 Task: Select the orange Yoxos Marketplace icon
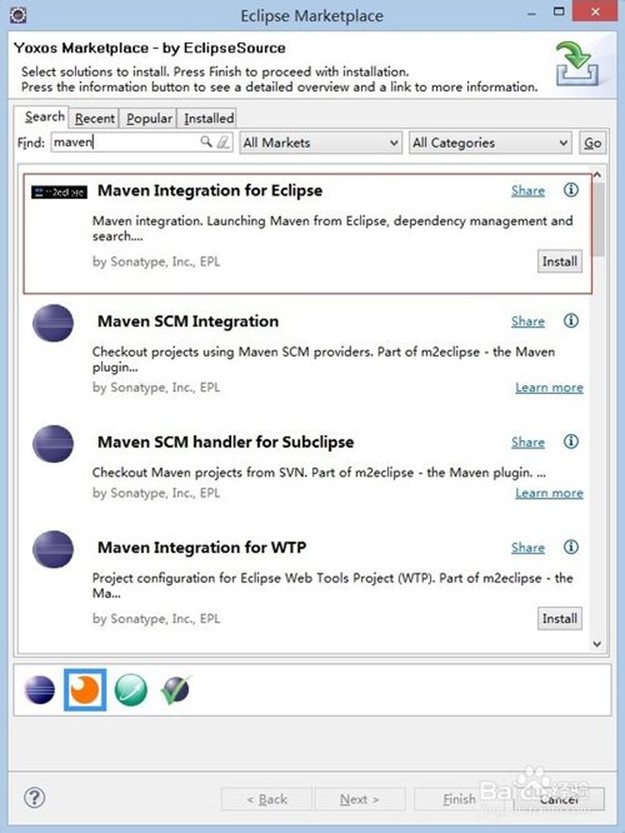[x=85, y=690]
